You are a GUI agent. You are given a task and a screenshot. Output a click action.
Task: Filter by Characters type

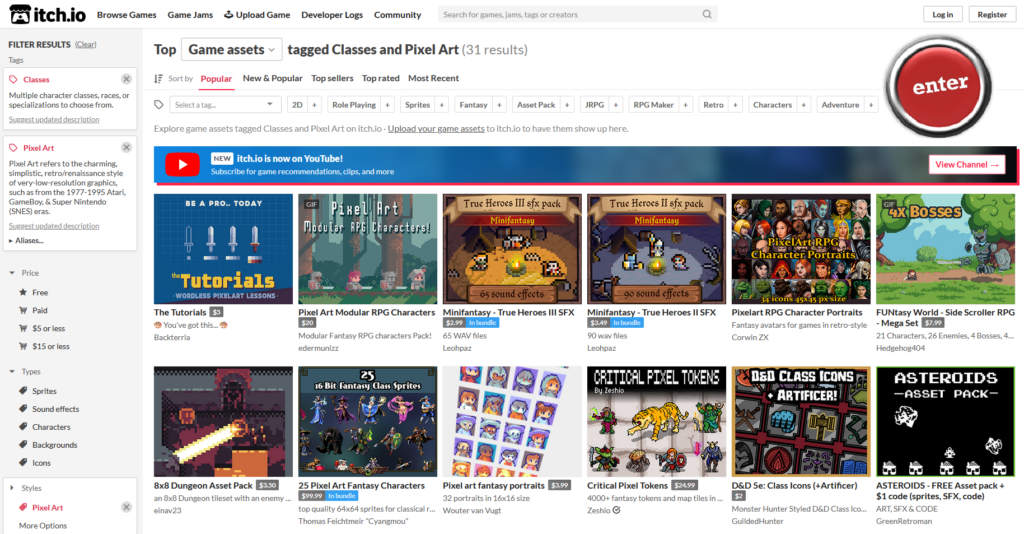point(51,426)
